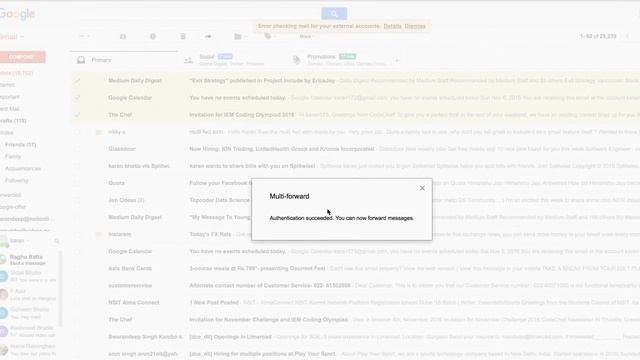Click the Multi-forward arrow icon in the toolbar
The image size is (640, 360).
click(208, 36)
